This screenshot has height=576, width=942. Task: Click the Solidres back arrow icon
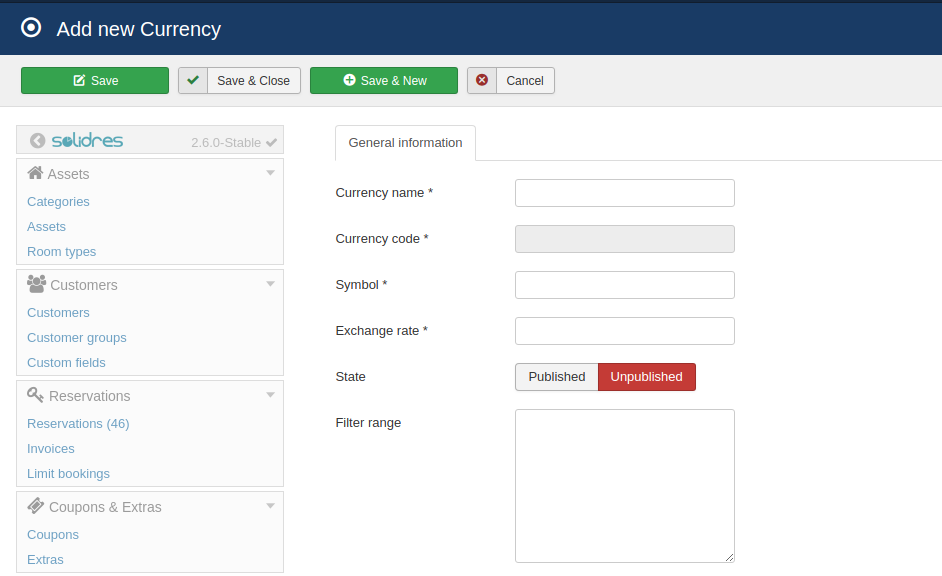(38, 141)
